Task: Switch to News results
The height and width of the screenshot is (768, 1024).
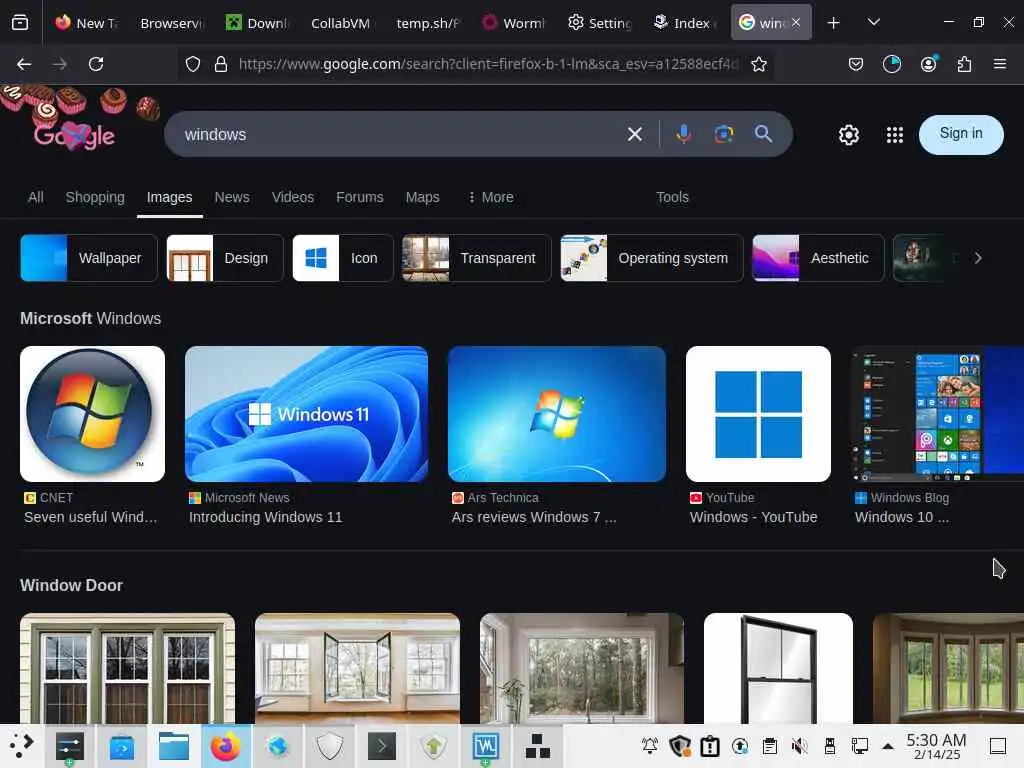Action: (x=232, y=197)
